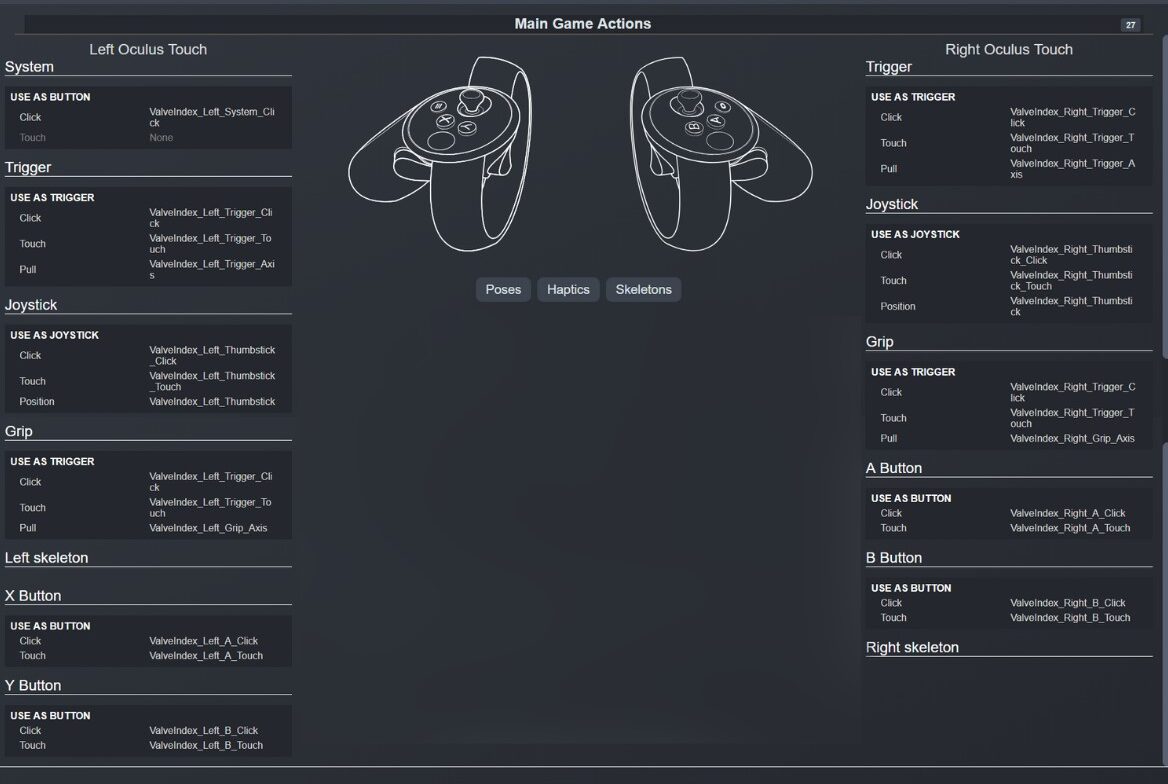Screen dimensions: 1168x784
Task: Edit USE AS TRIGGER mode under left Trigger
Action: click(52, 197)
